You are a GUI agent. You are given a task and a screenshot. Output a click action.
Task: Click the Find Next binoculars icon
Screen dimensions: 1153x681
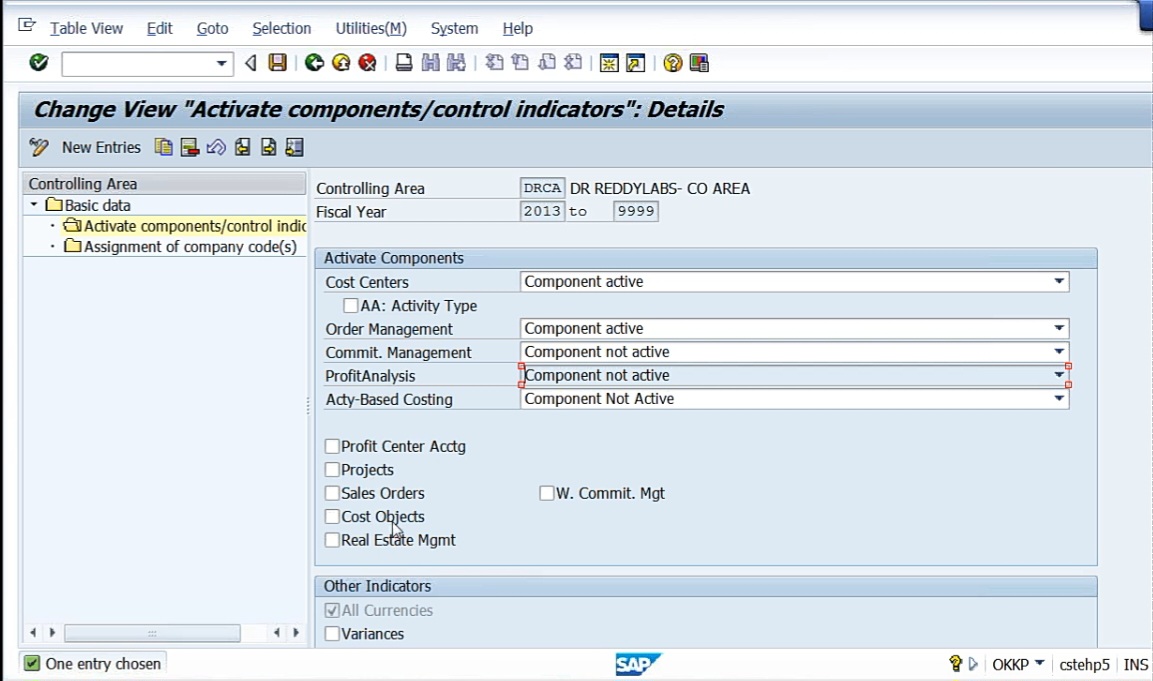456,63
